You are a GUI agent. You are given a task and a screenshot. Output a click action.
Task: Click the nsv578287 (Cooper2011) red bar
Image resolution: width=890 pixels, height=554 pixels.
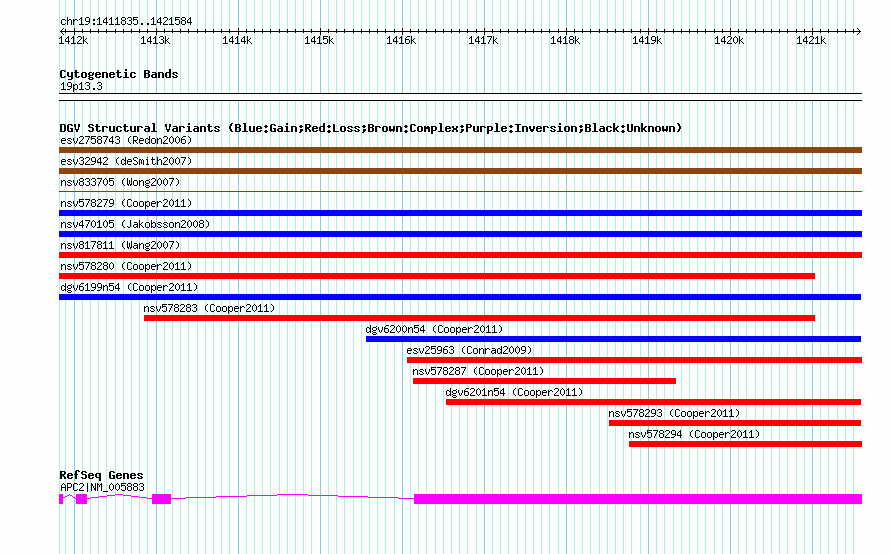click(x=544, y=381)
